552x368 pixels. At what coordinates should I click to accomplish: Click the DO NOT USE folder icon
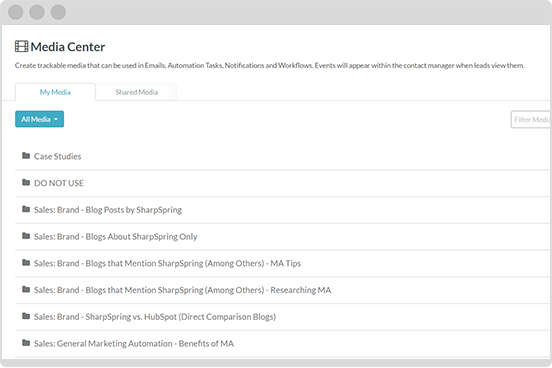tap(26, 182)
